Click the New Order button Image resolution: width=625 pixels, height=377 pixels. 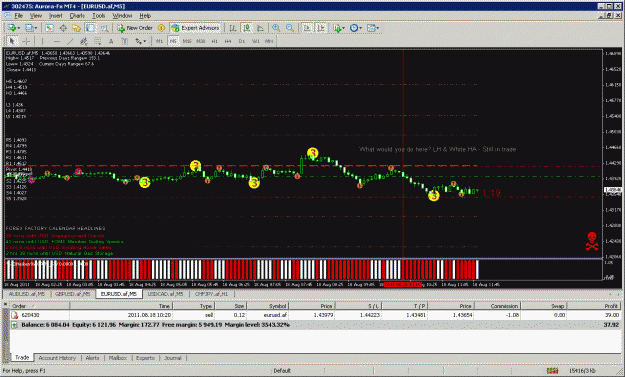click(135, 28)
